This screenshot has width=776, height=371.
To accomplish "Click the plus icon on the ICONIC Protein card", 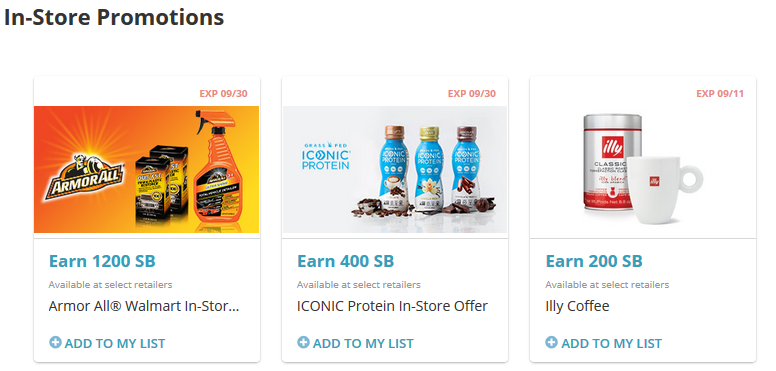I will click(303, 342).
